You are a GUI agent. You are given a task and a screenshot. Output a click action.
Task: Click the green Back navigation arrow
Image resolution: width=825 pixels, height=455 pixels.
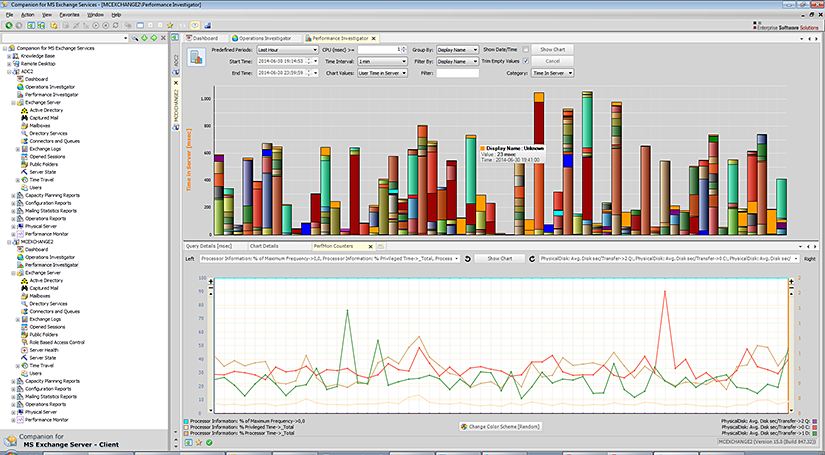point(9,25)
